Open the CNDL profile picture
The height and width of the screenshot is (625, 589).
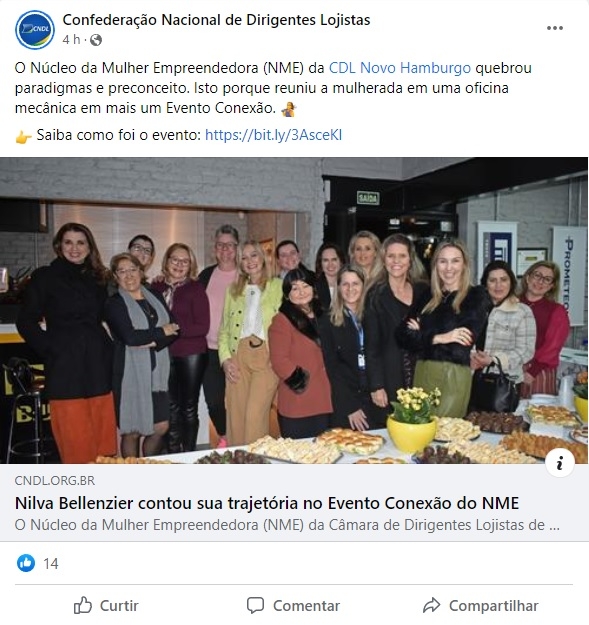[35, 29]
